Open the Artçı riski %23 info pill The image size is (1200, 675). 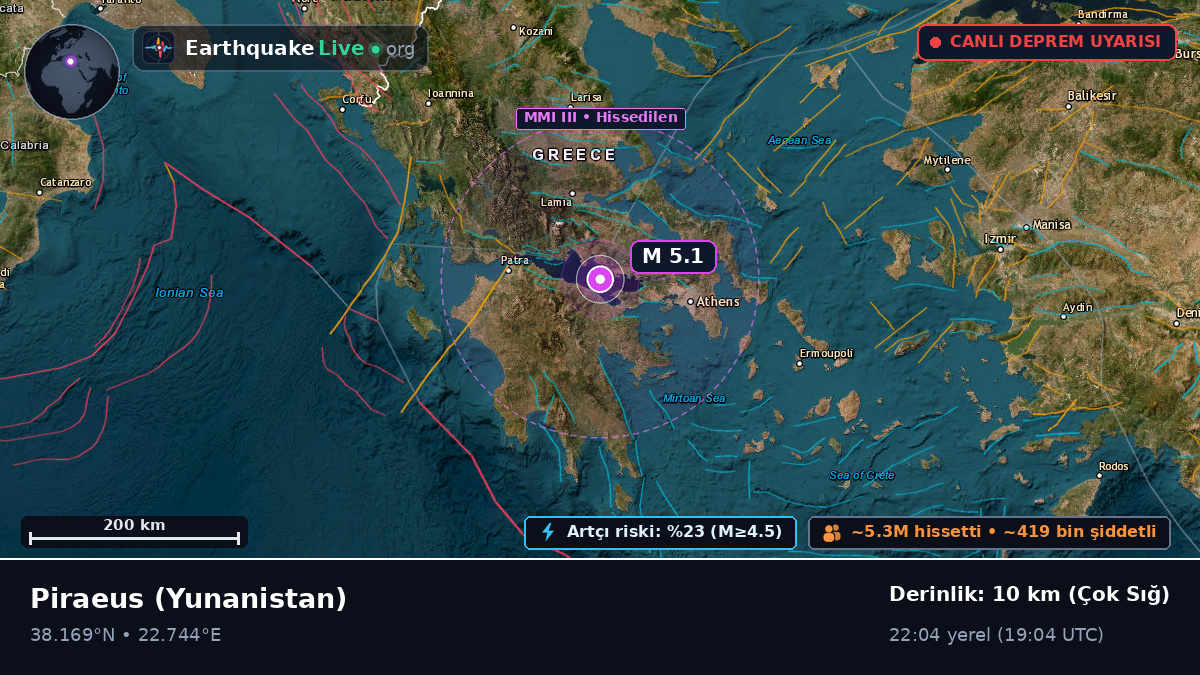(x=660, y=532)
